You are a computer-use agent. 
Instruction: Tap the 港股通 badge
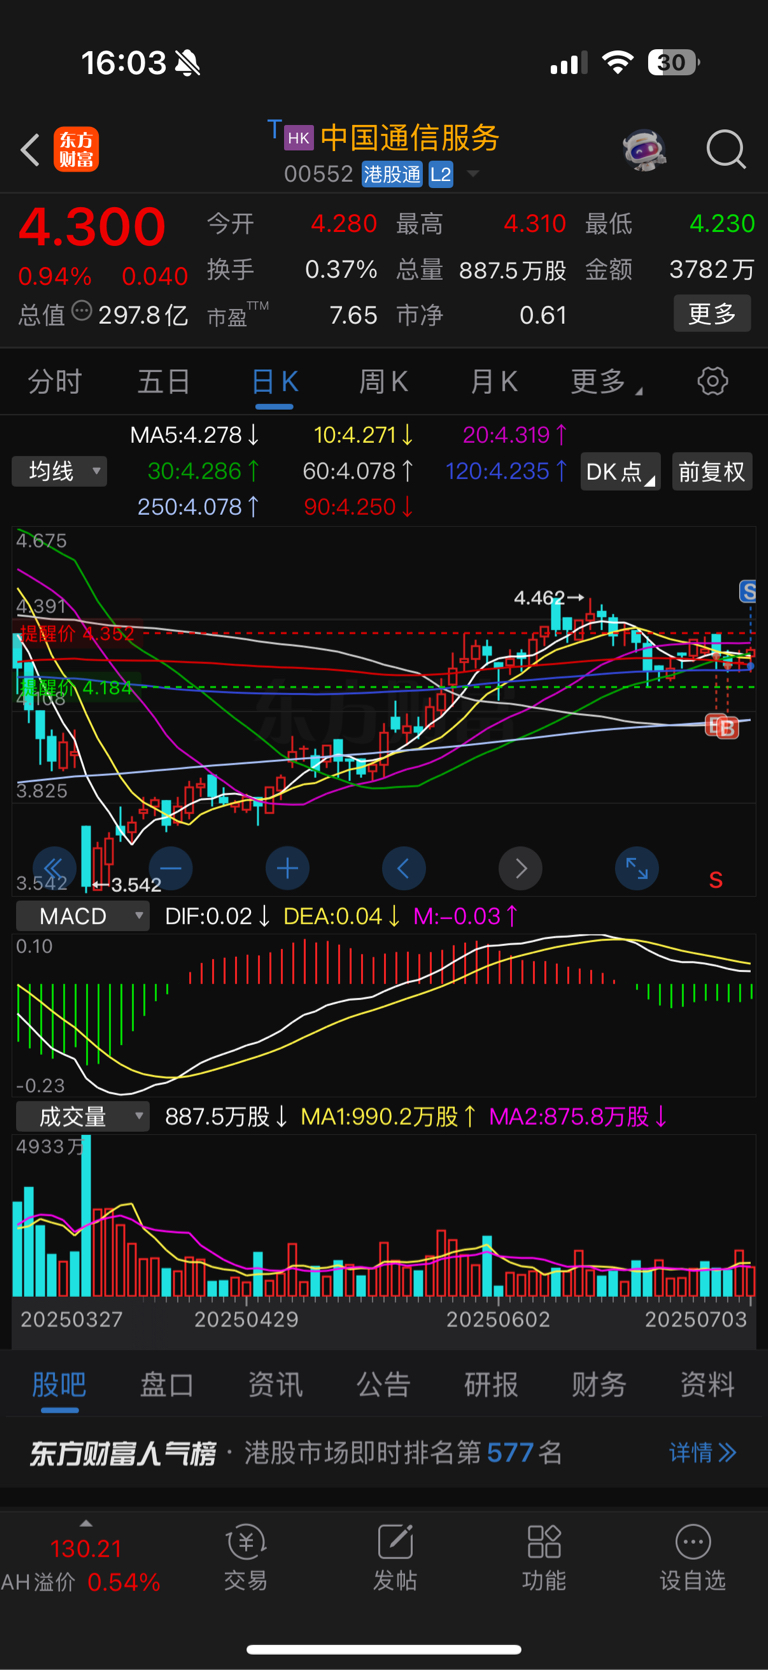coord(392,174)
